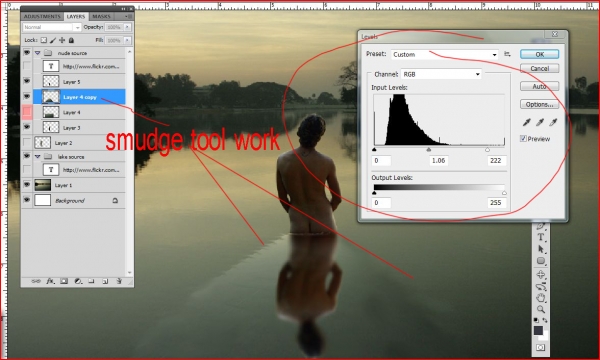Click the input levels midtone gray slider
This screenshot has width=600, height=360.
point(429,150)
